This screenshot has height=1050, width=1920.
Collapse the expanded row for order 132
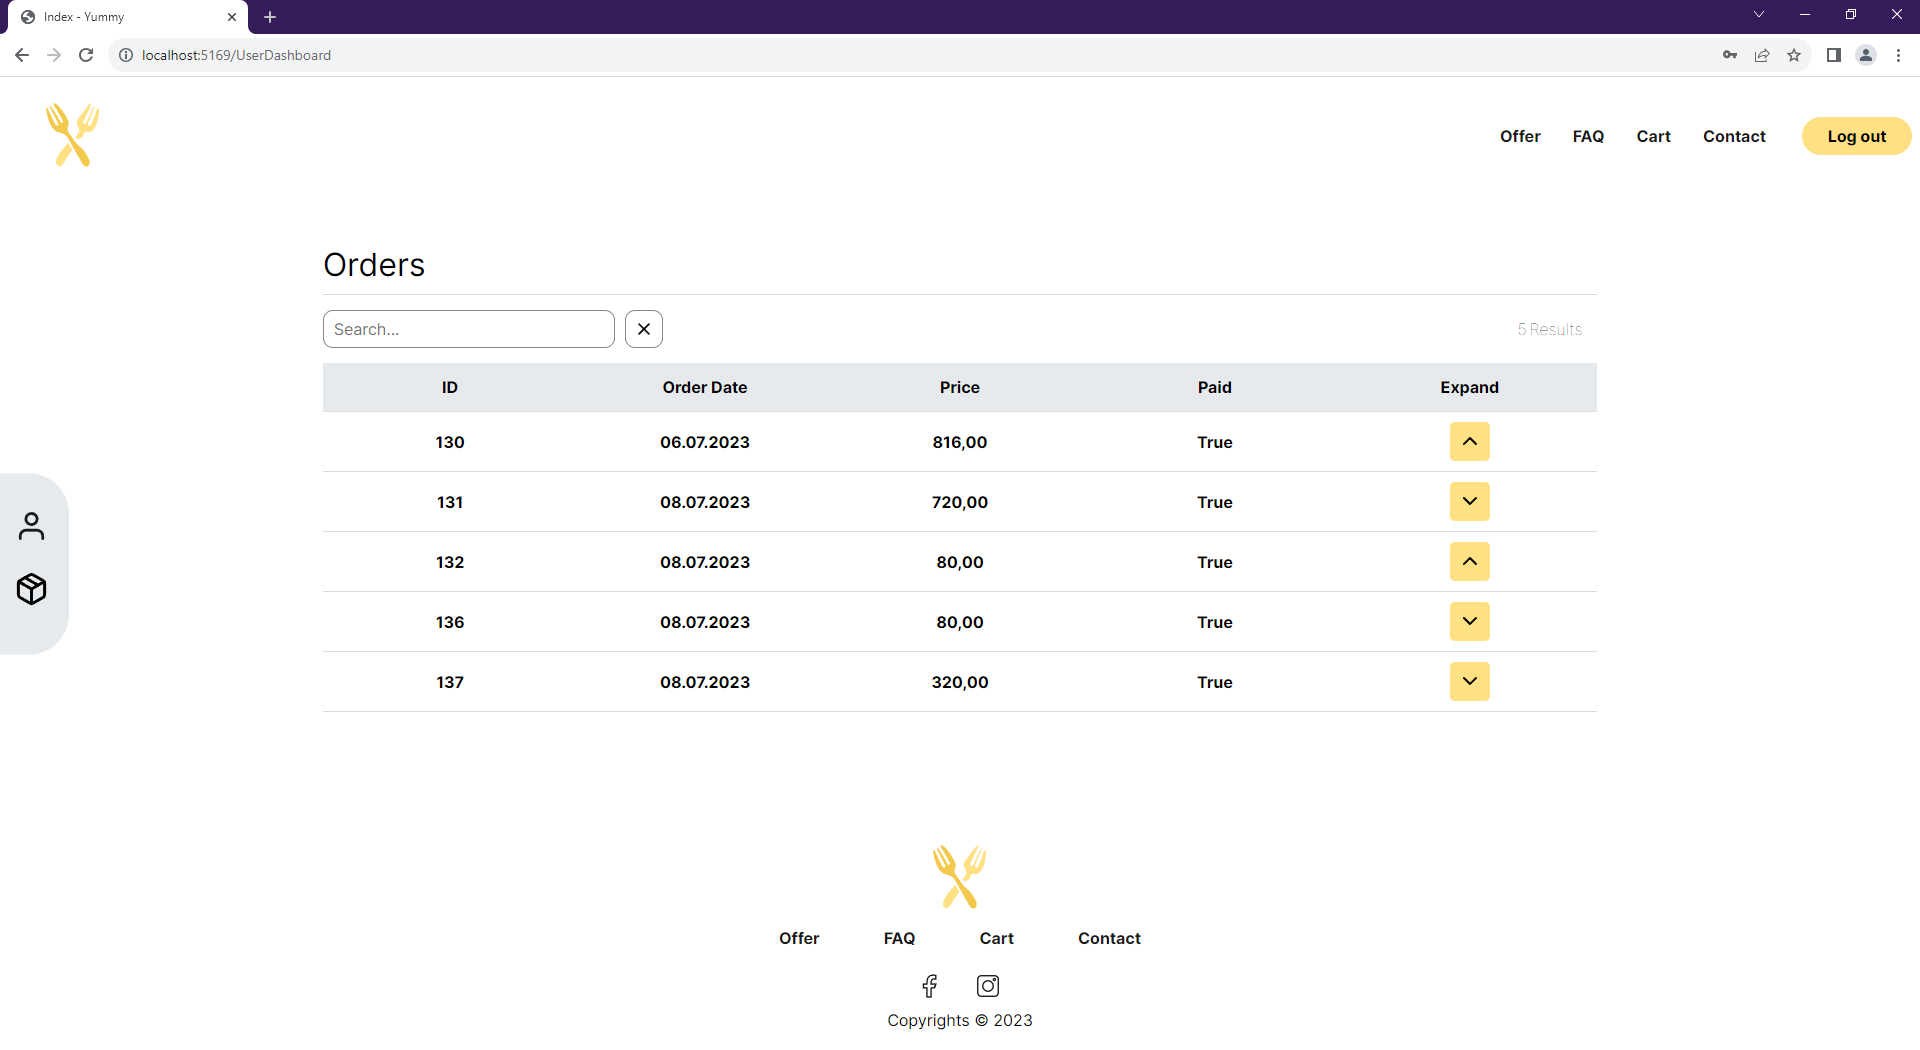tap(1469, 561)
